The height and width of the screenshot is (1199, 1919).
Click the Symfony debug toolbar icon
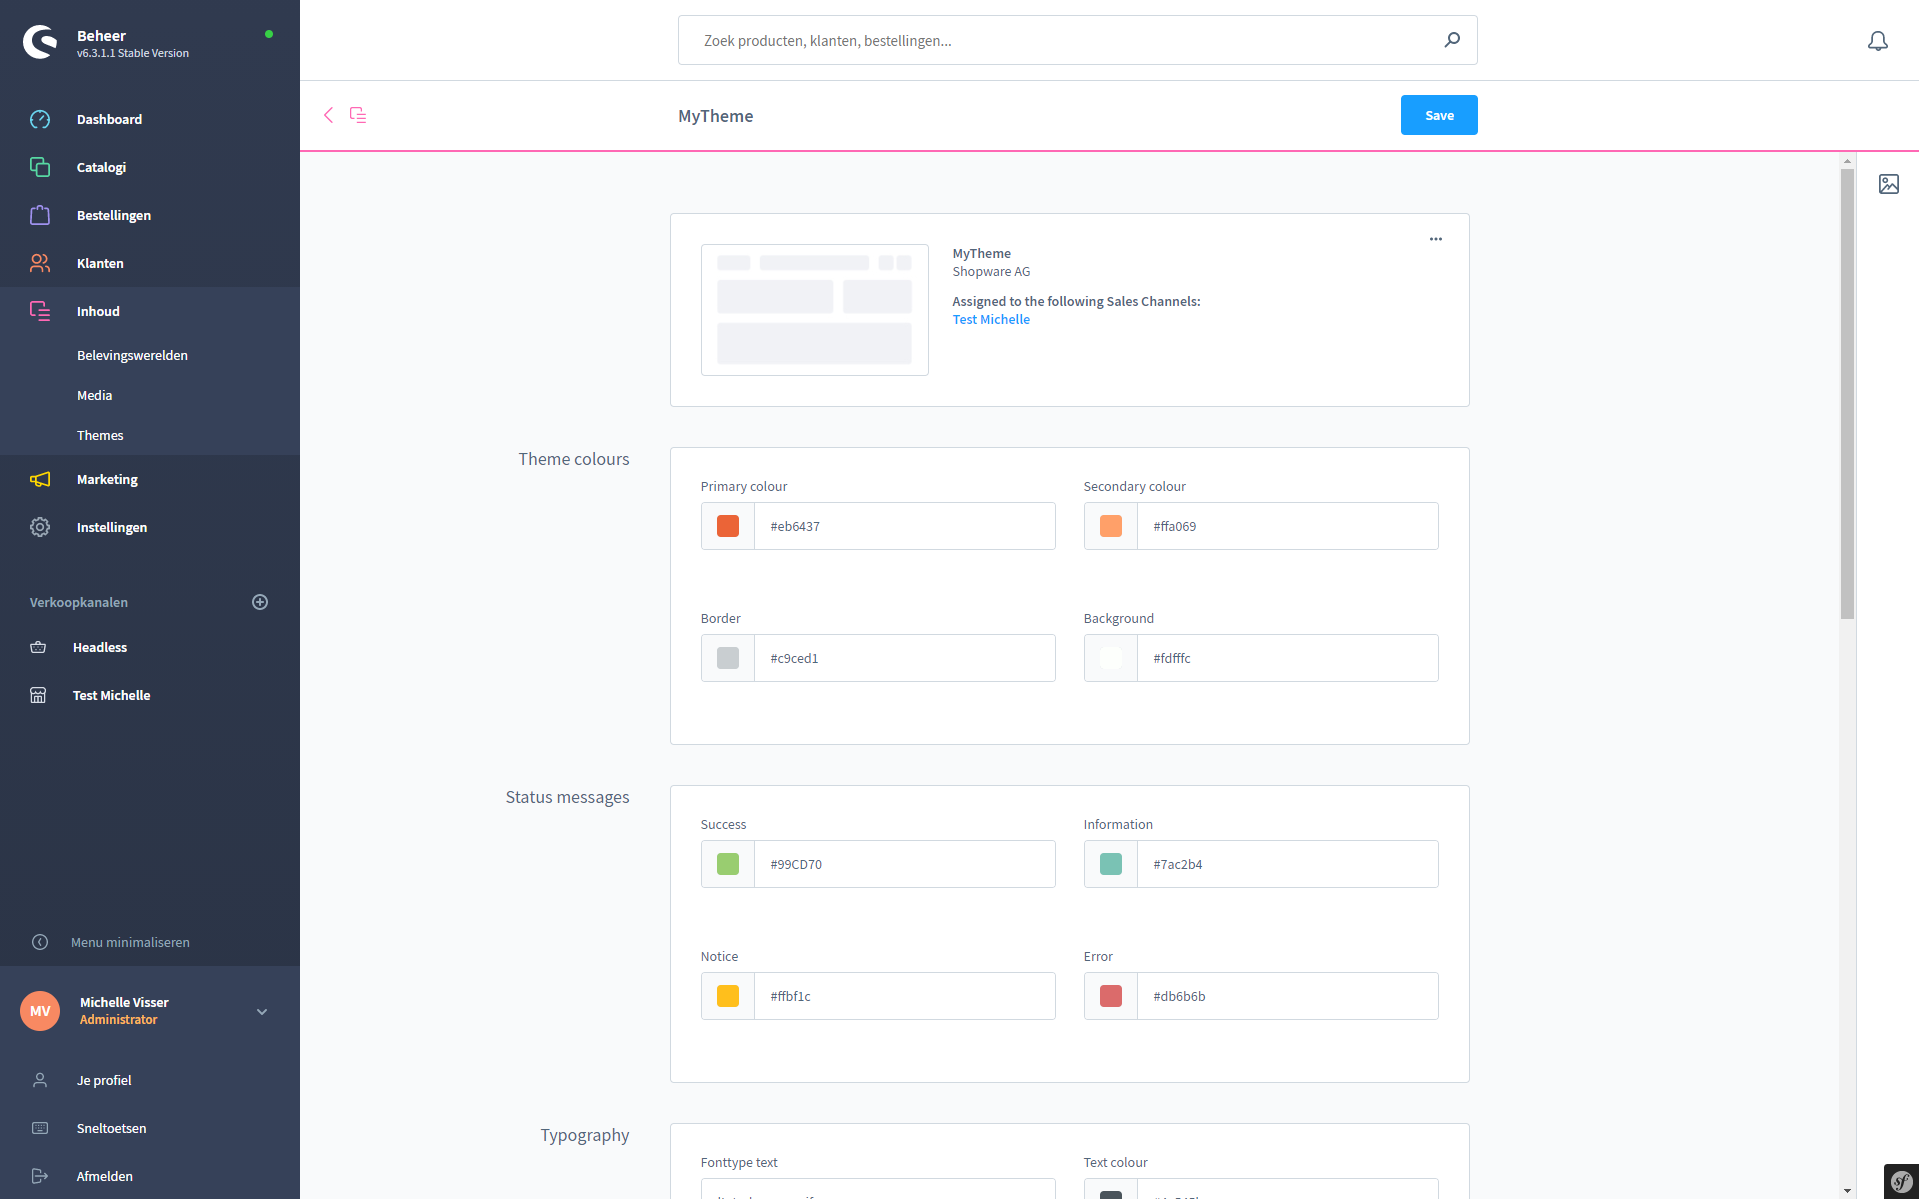1900,1181
